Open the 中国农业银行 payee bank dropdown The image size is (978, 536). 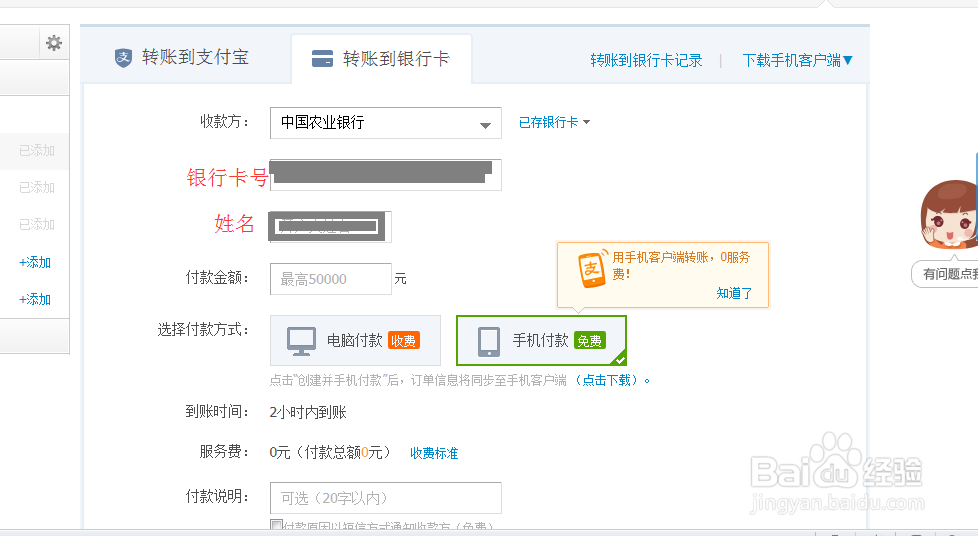(x=385, y=123)
